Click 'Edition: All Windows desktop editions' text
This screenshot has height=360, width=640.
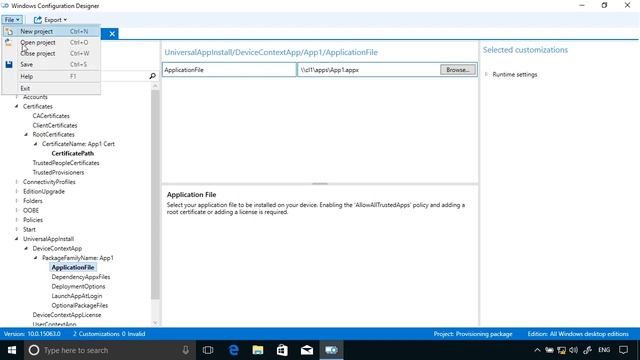[x=578, y=334]
